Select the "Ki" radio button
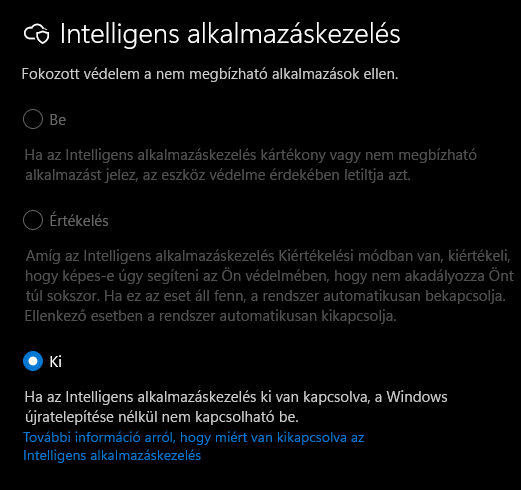521x490 pixels. [33, 361]
